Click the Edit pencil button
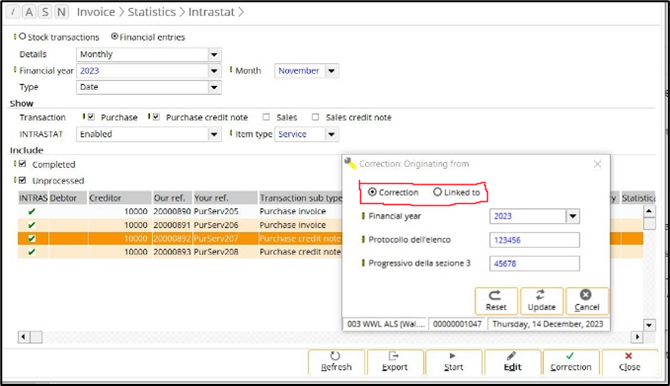Image resolution: width=670 pixels, height=386 pixels. [x=512, y=362]
